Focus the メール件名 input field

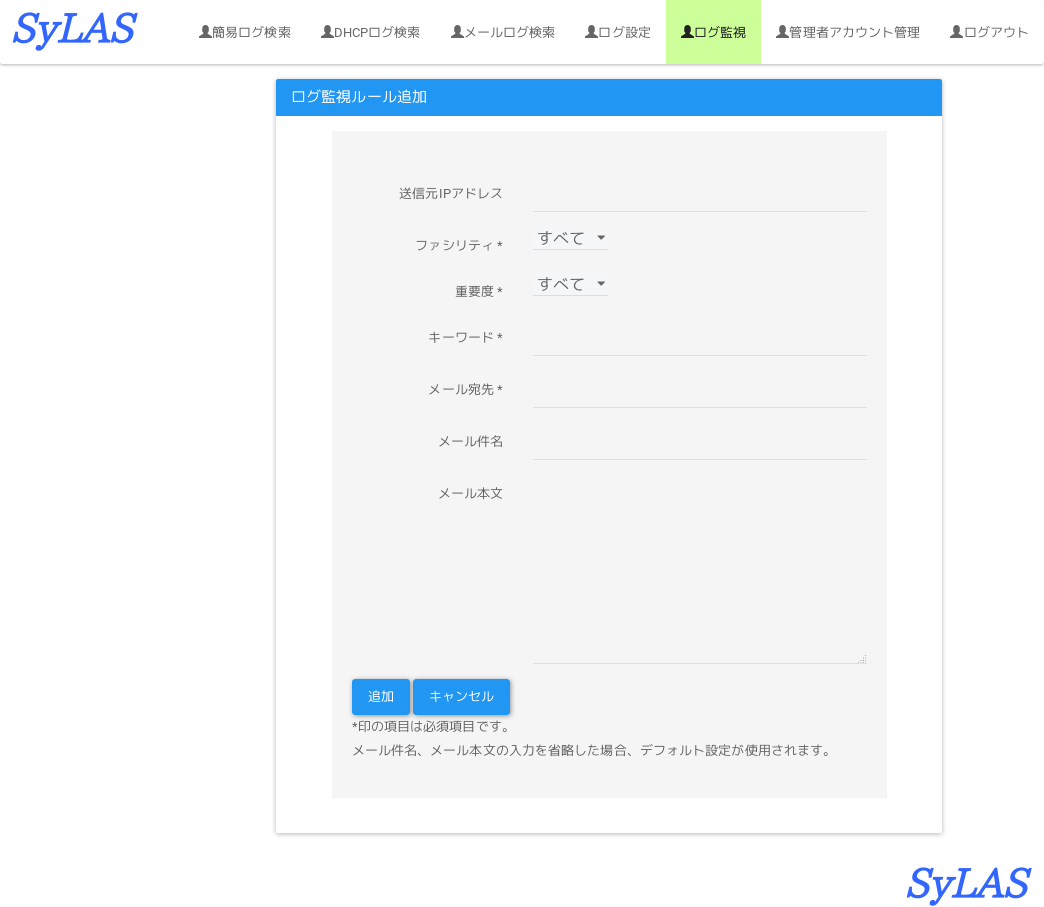pos(699,444)
